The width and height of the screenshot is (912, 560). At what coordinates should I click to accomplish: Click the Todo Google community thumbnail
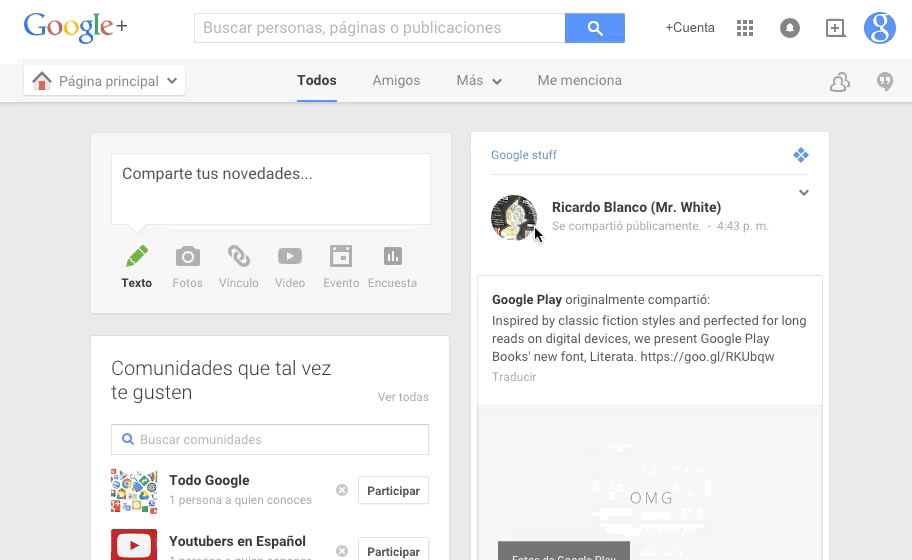[x=134, y=491]
